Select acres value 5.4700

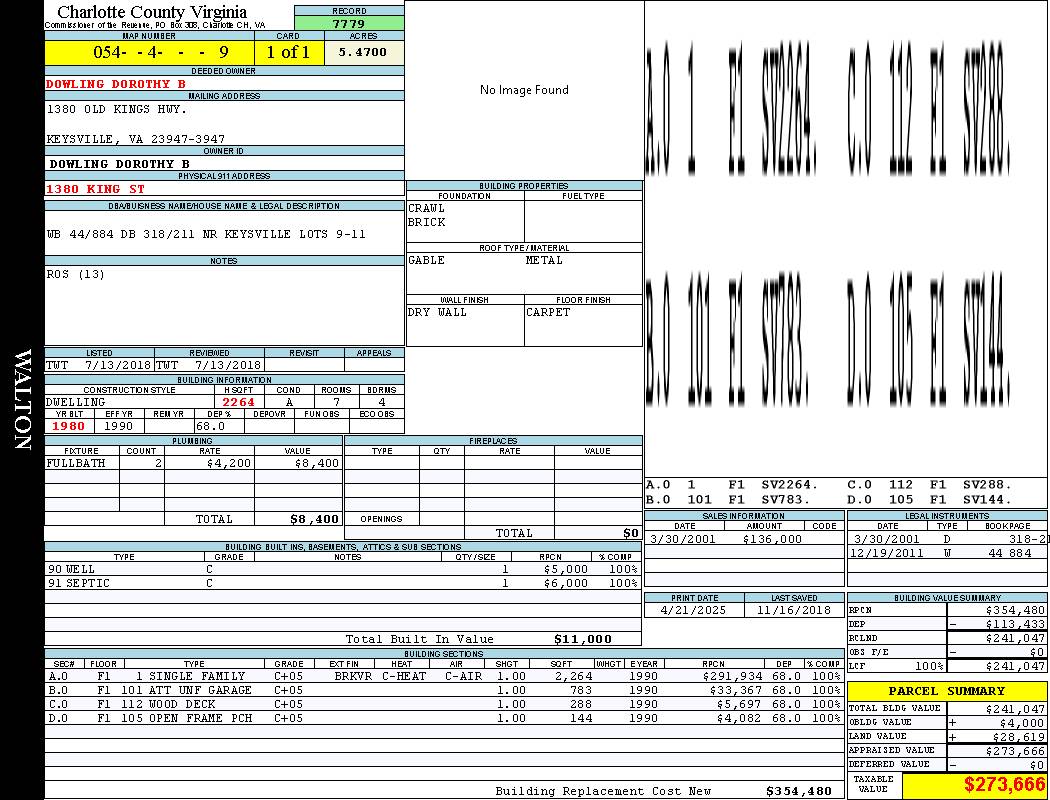(x=362, y=52)
